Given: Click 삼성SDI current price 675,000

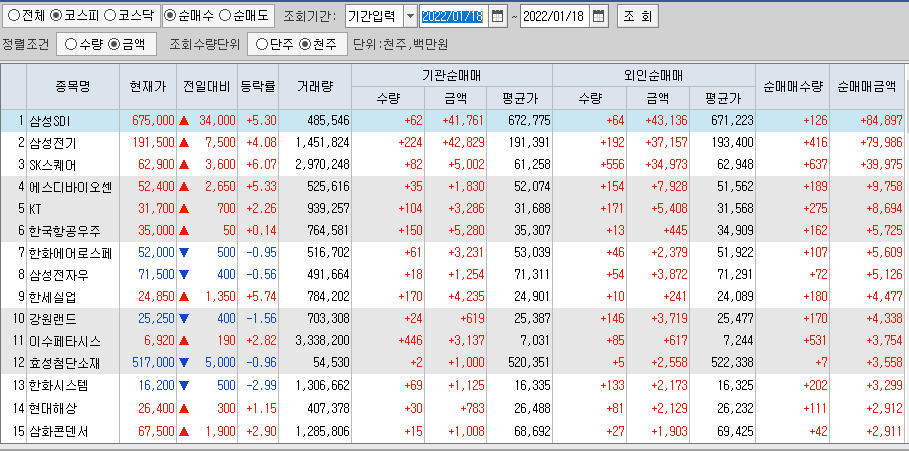Looking at the screenshot, I should pos(153,121).
